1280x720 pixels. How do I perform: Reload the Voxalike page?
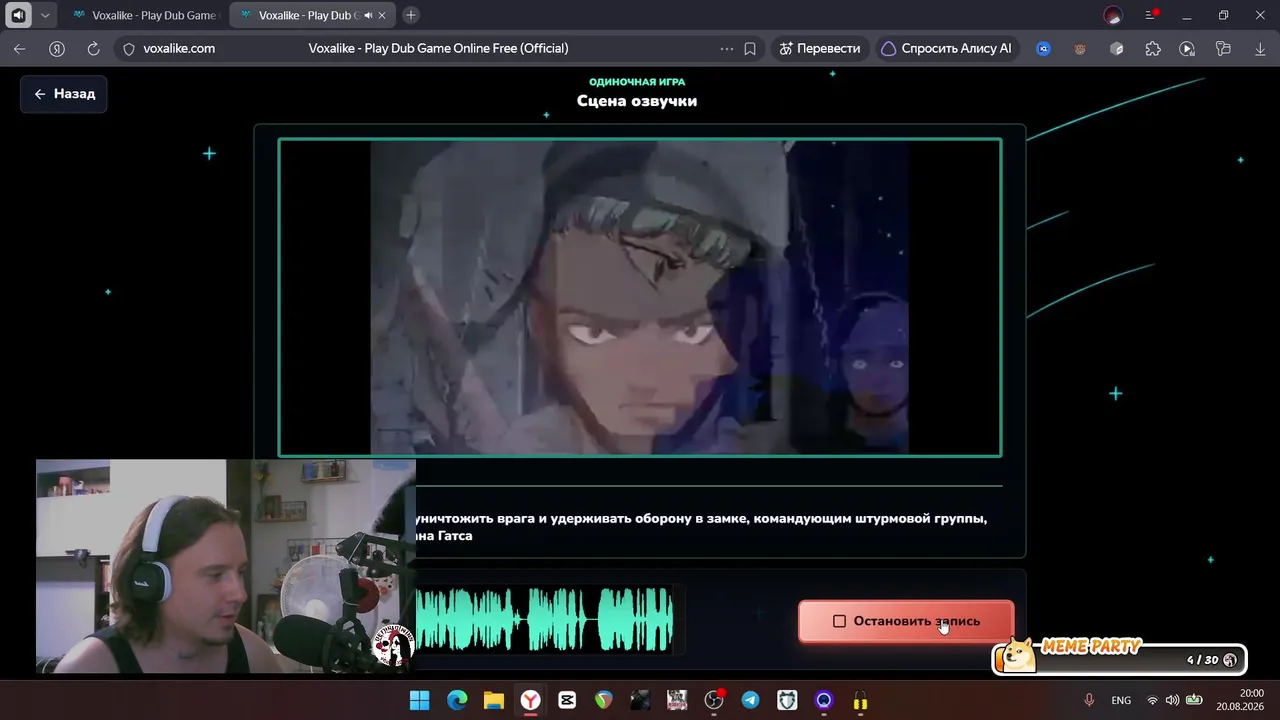(x=94, y=48)
